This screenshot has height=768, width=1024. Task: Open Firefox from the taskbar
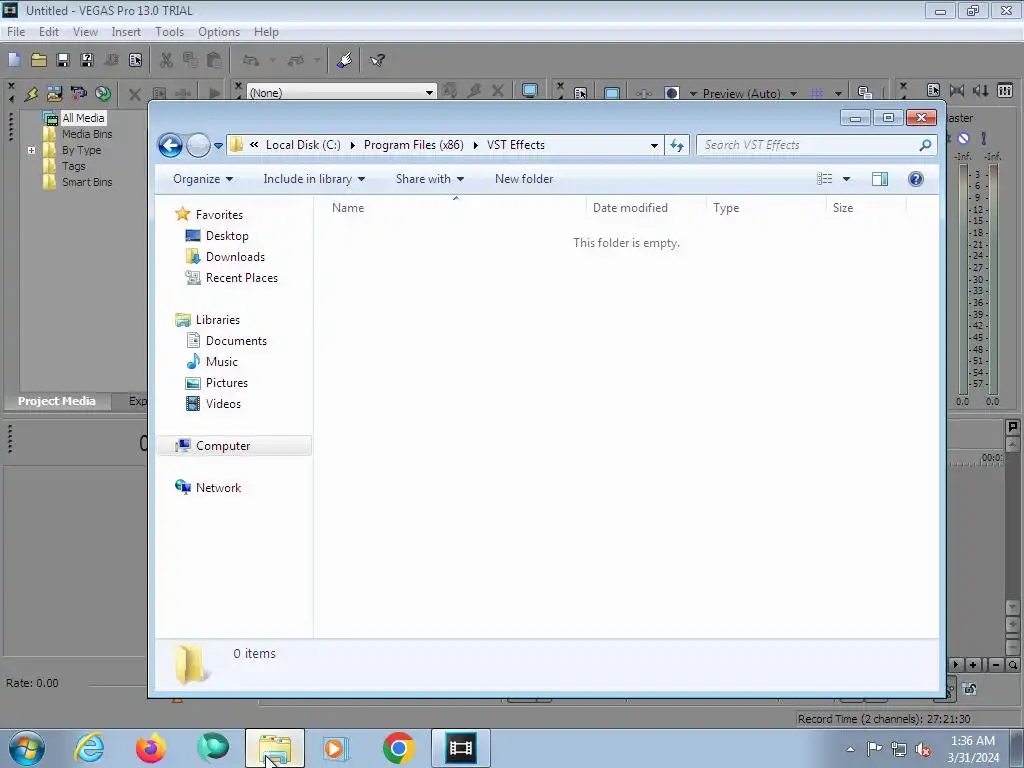click(x=150, y=748)
